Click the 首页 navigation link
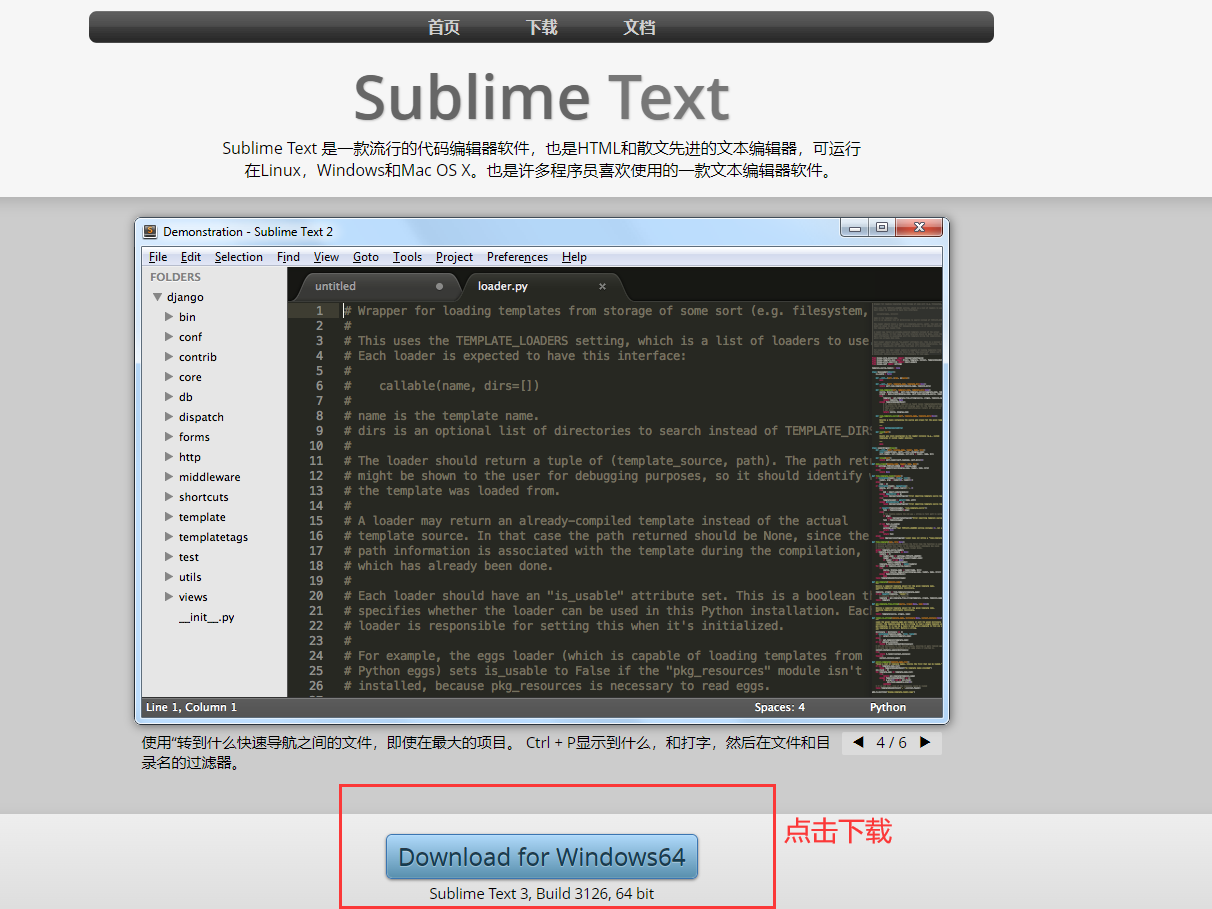 [x=444, y=27]
